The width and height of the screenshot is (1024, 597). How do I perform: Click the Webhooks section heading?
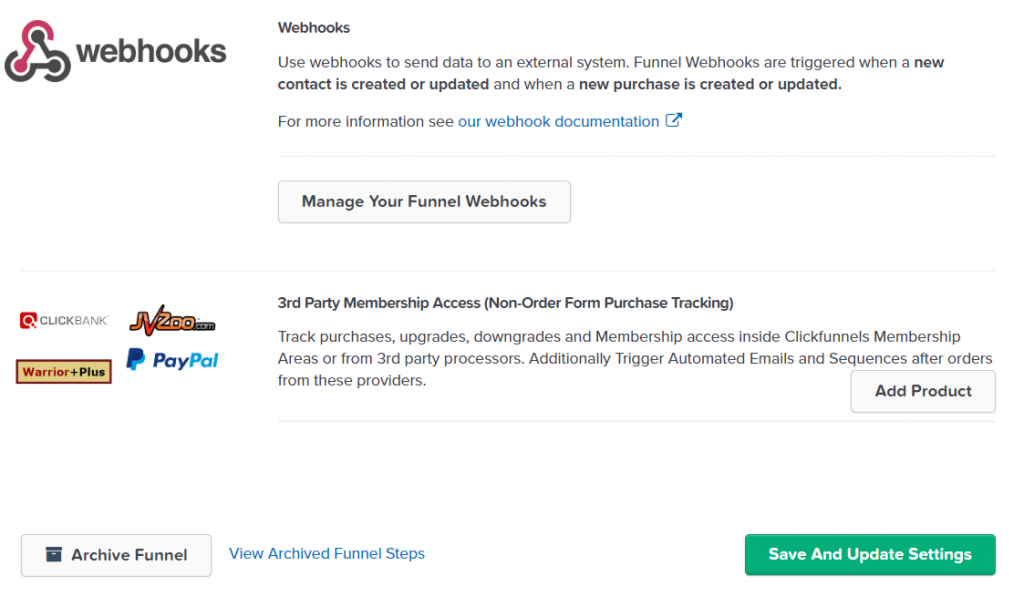tap(313, 27)
